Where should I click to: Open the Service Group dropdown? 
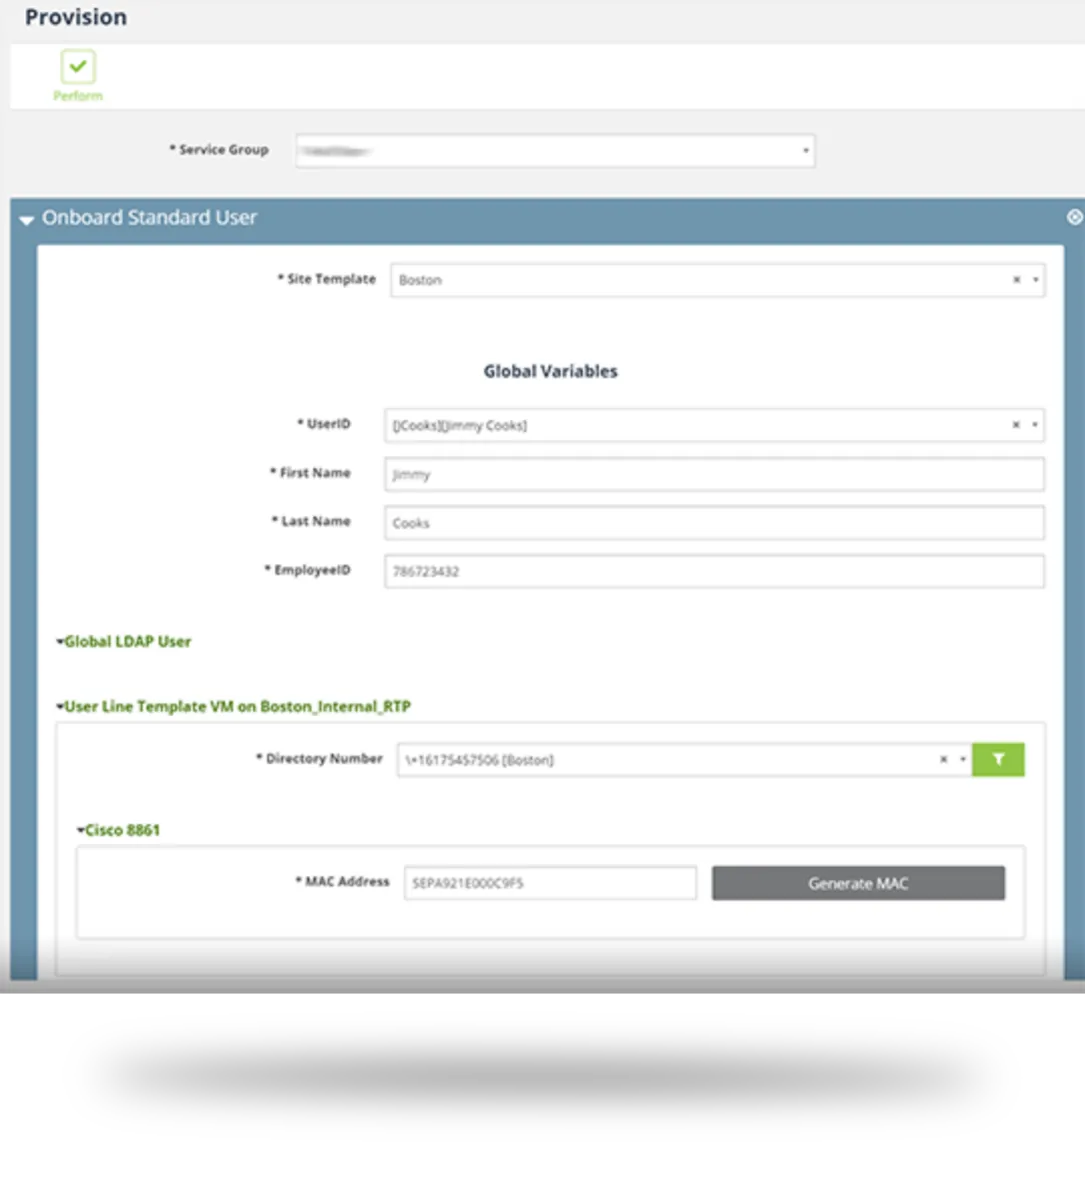(555, 151)
